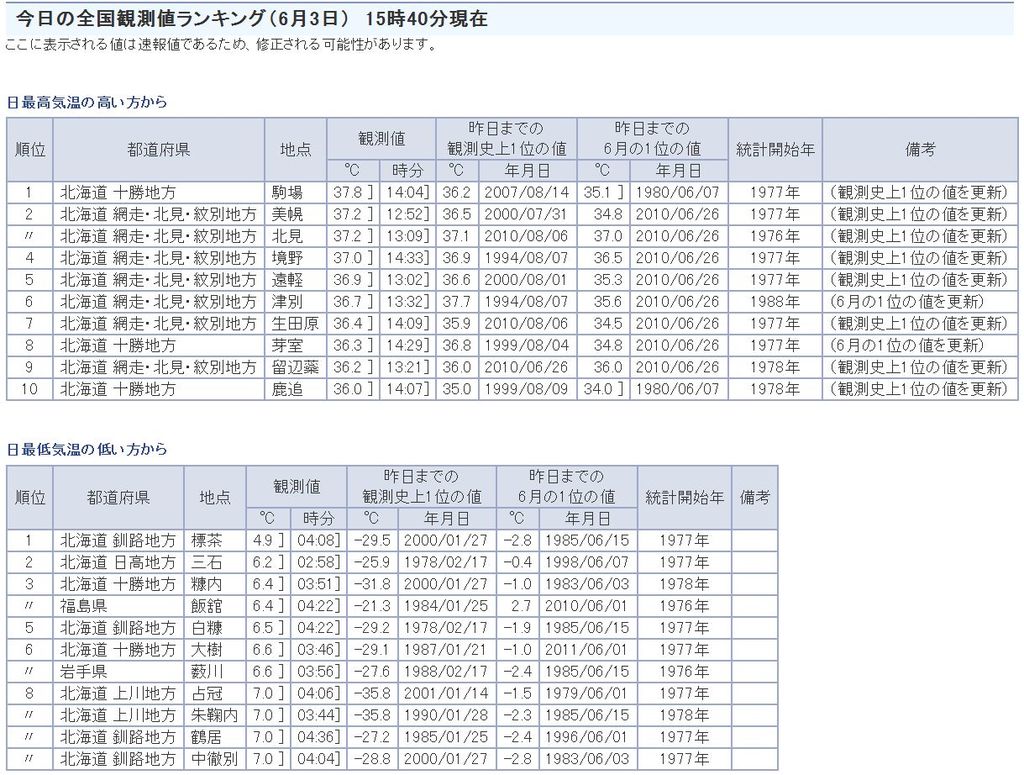The height and width of the screenshot is (775, 1024).
Task: Open the 美幌 station entry
Action: (x=287, y=214)
